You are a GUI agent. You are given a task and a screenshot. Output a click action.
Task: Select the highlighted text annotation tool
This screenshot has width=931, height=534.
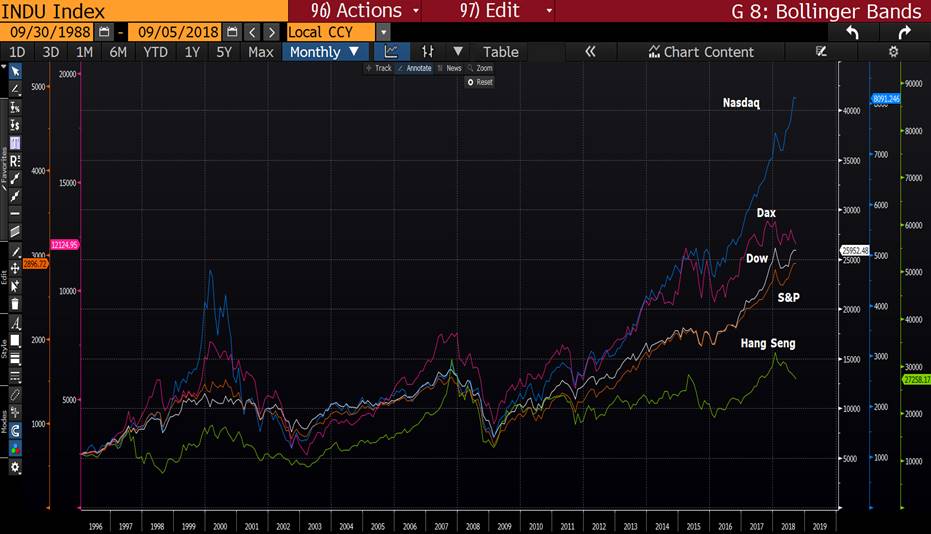tap(15, 143)
